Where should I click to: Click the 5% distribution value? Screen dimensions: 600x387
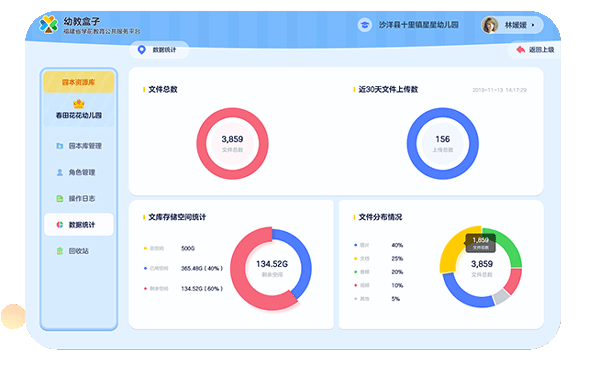396,299
